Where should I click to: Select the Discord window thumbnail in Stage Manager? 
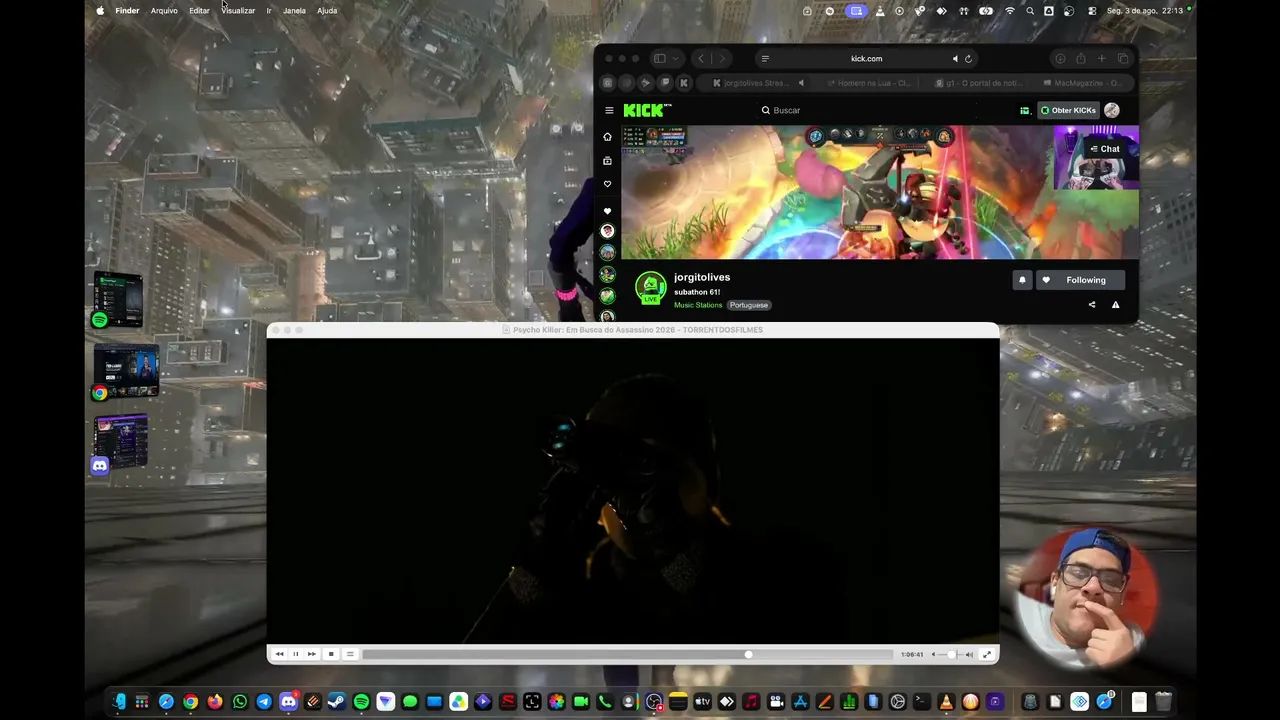tap(120, 444)
